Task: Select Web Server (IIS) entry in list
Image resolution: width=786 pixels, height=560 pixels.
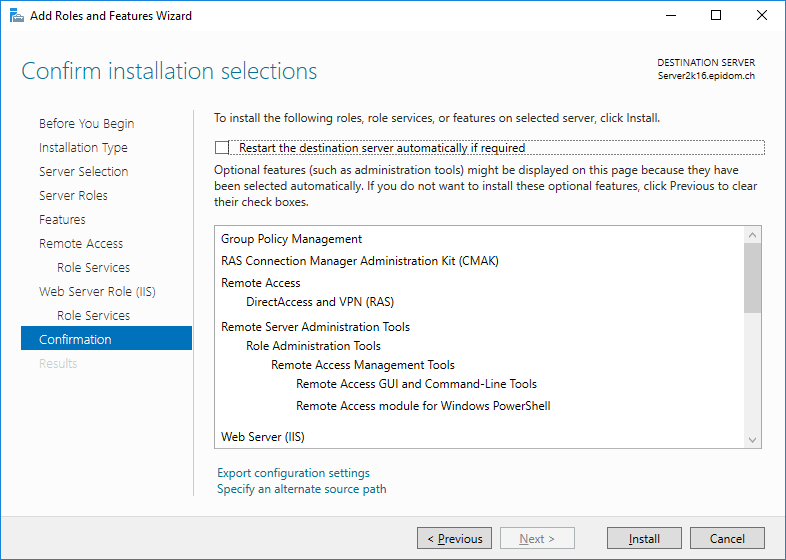Action: [x=263, y=437]
